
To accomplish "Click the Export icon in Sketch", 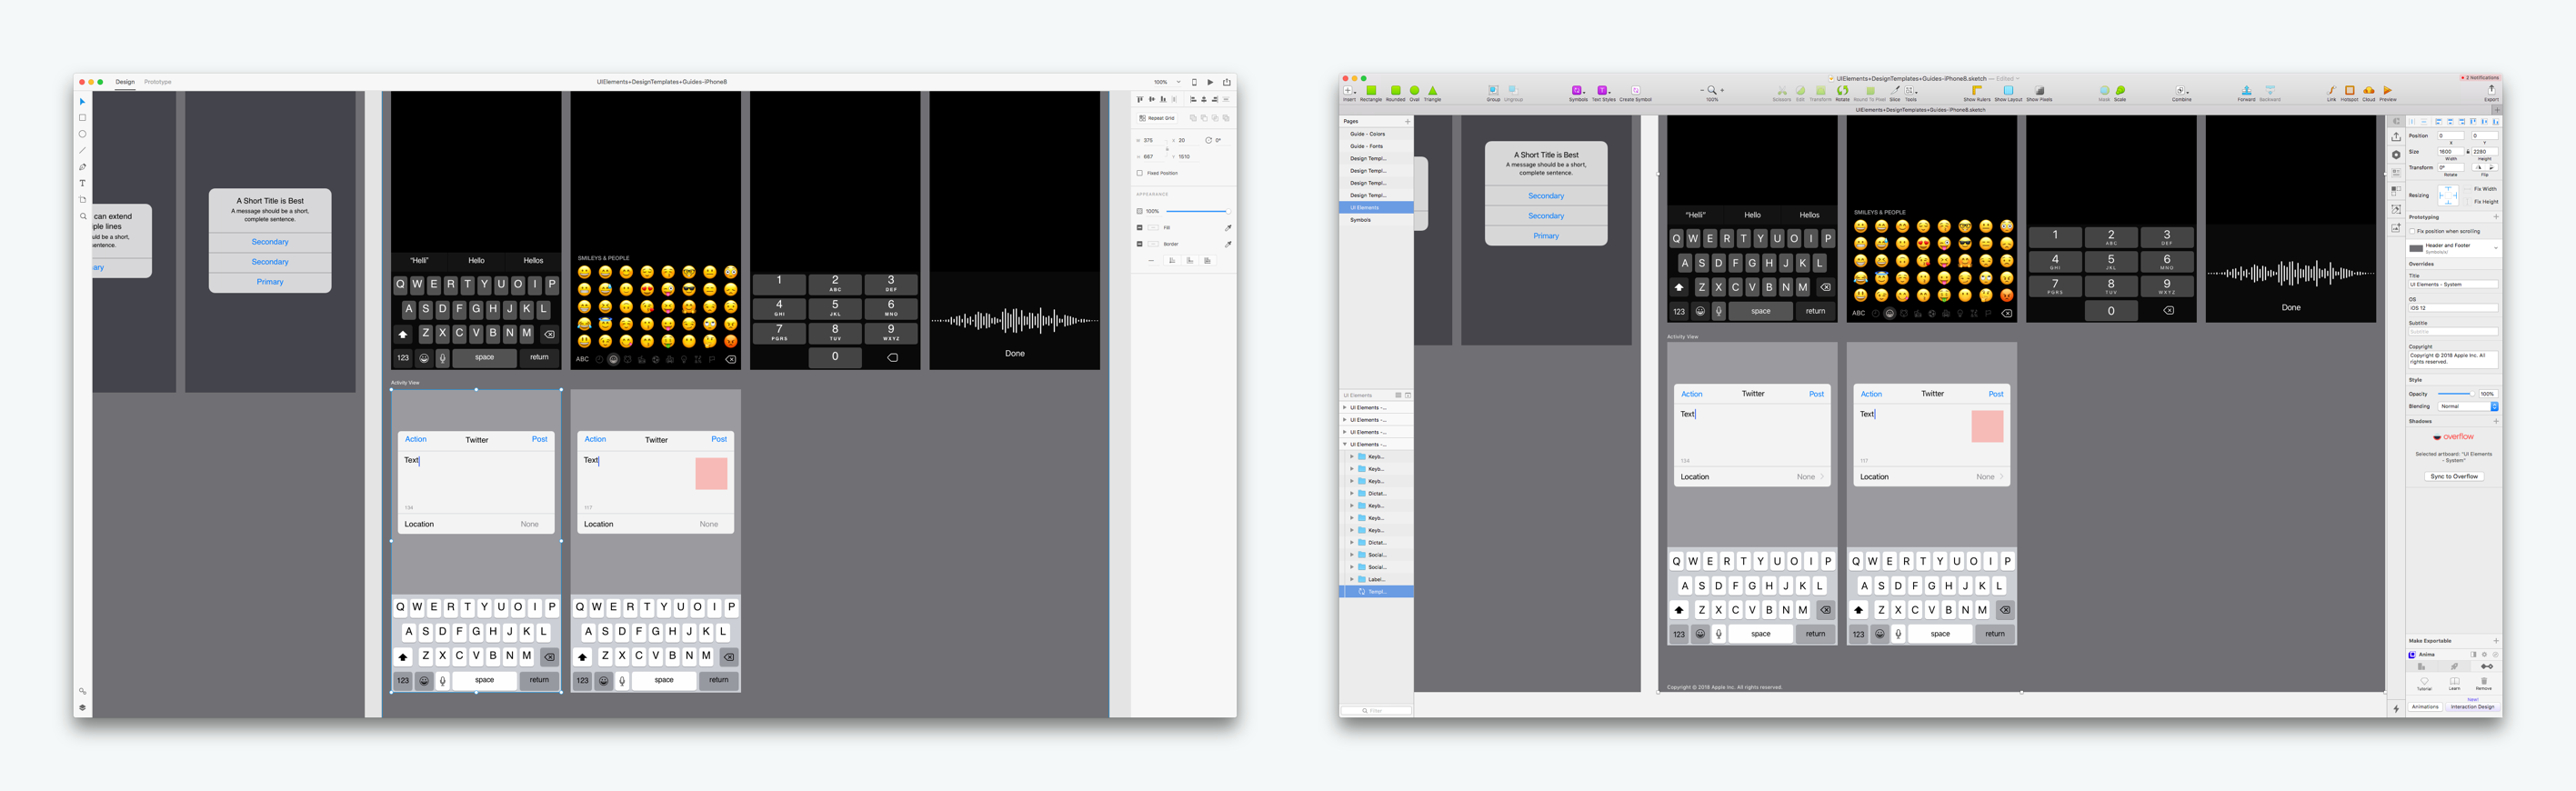I will 2492,93.
